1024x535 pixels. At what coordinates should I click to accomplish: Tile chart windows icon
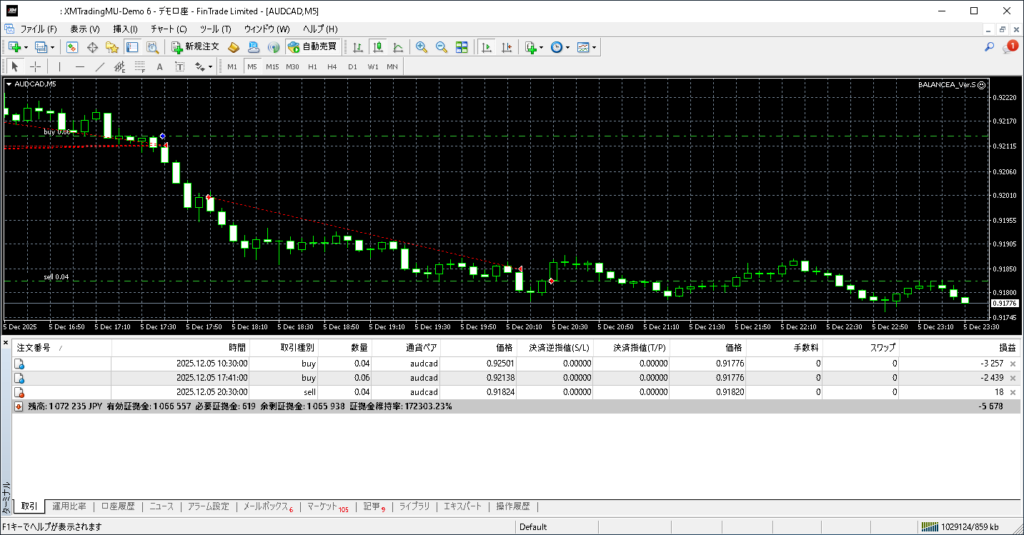point(461,47)
